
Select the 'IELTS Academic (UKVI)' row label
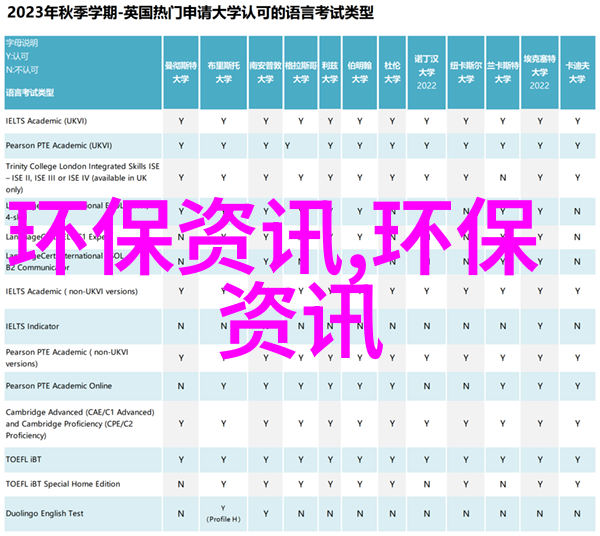(x=46, y=121)
